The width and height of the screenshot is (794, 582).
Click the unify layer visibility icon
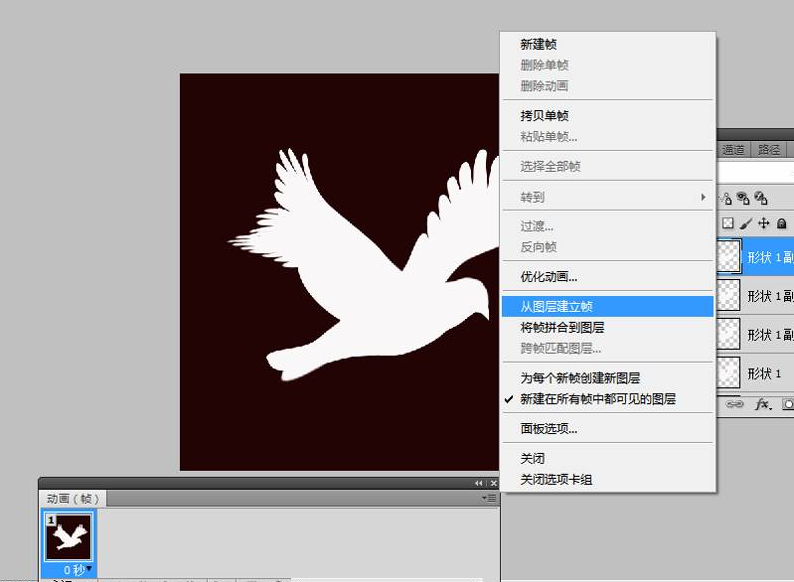[743, 198]
